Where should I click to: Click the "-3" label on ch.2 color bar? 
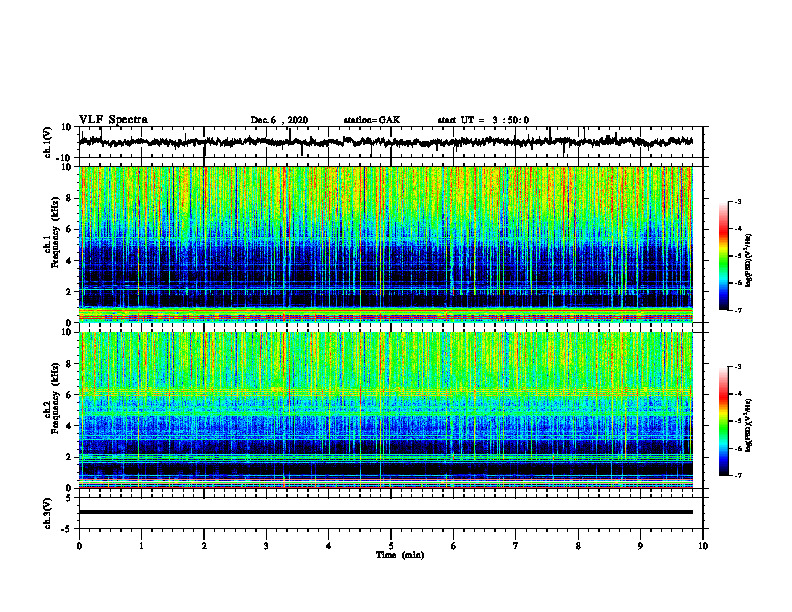click(x=738, y=367)
